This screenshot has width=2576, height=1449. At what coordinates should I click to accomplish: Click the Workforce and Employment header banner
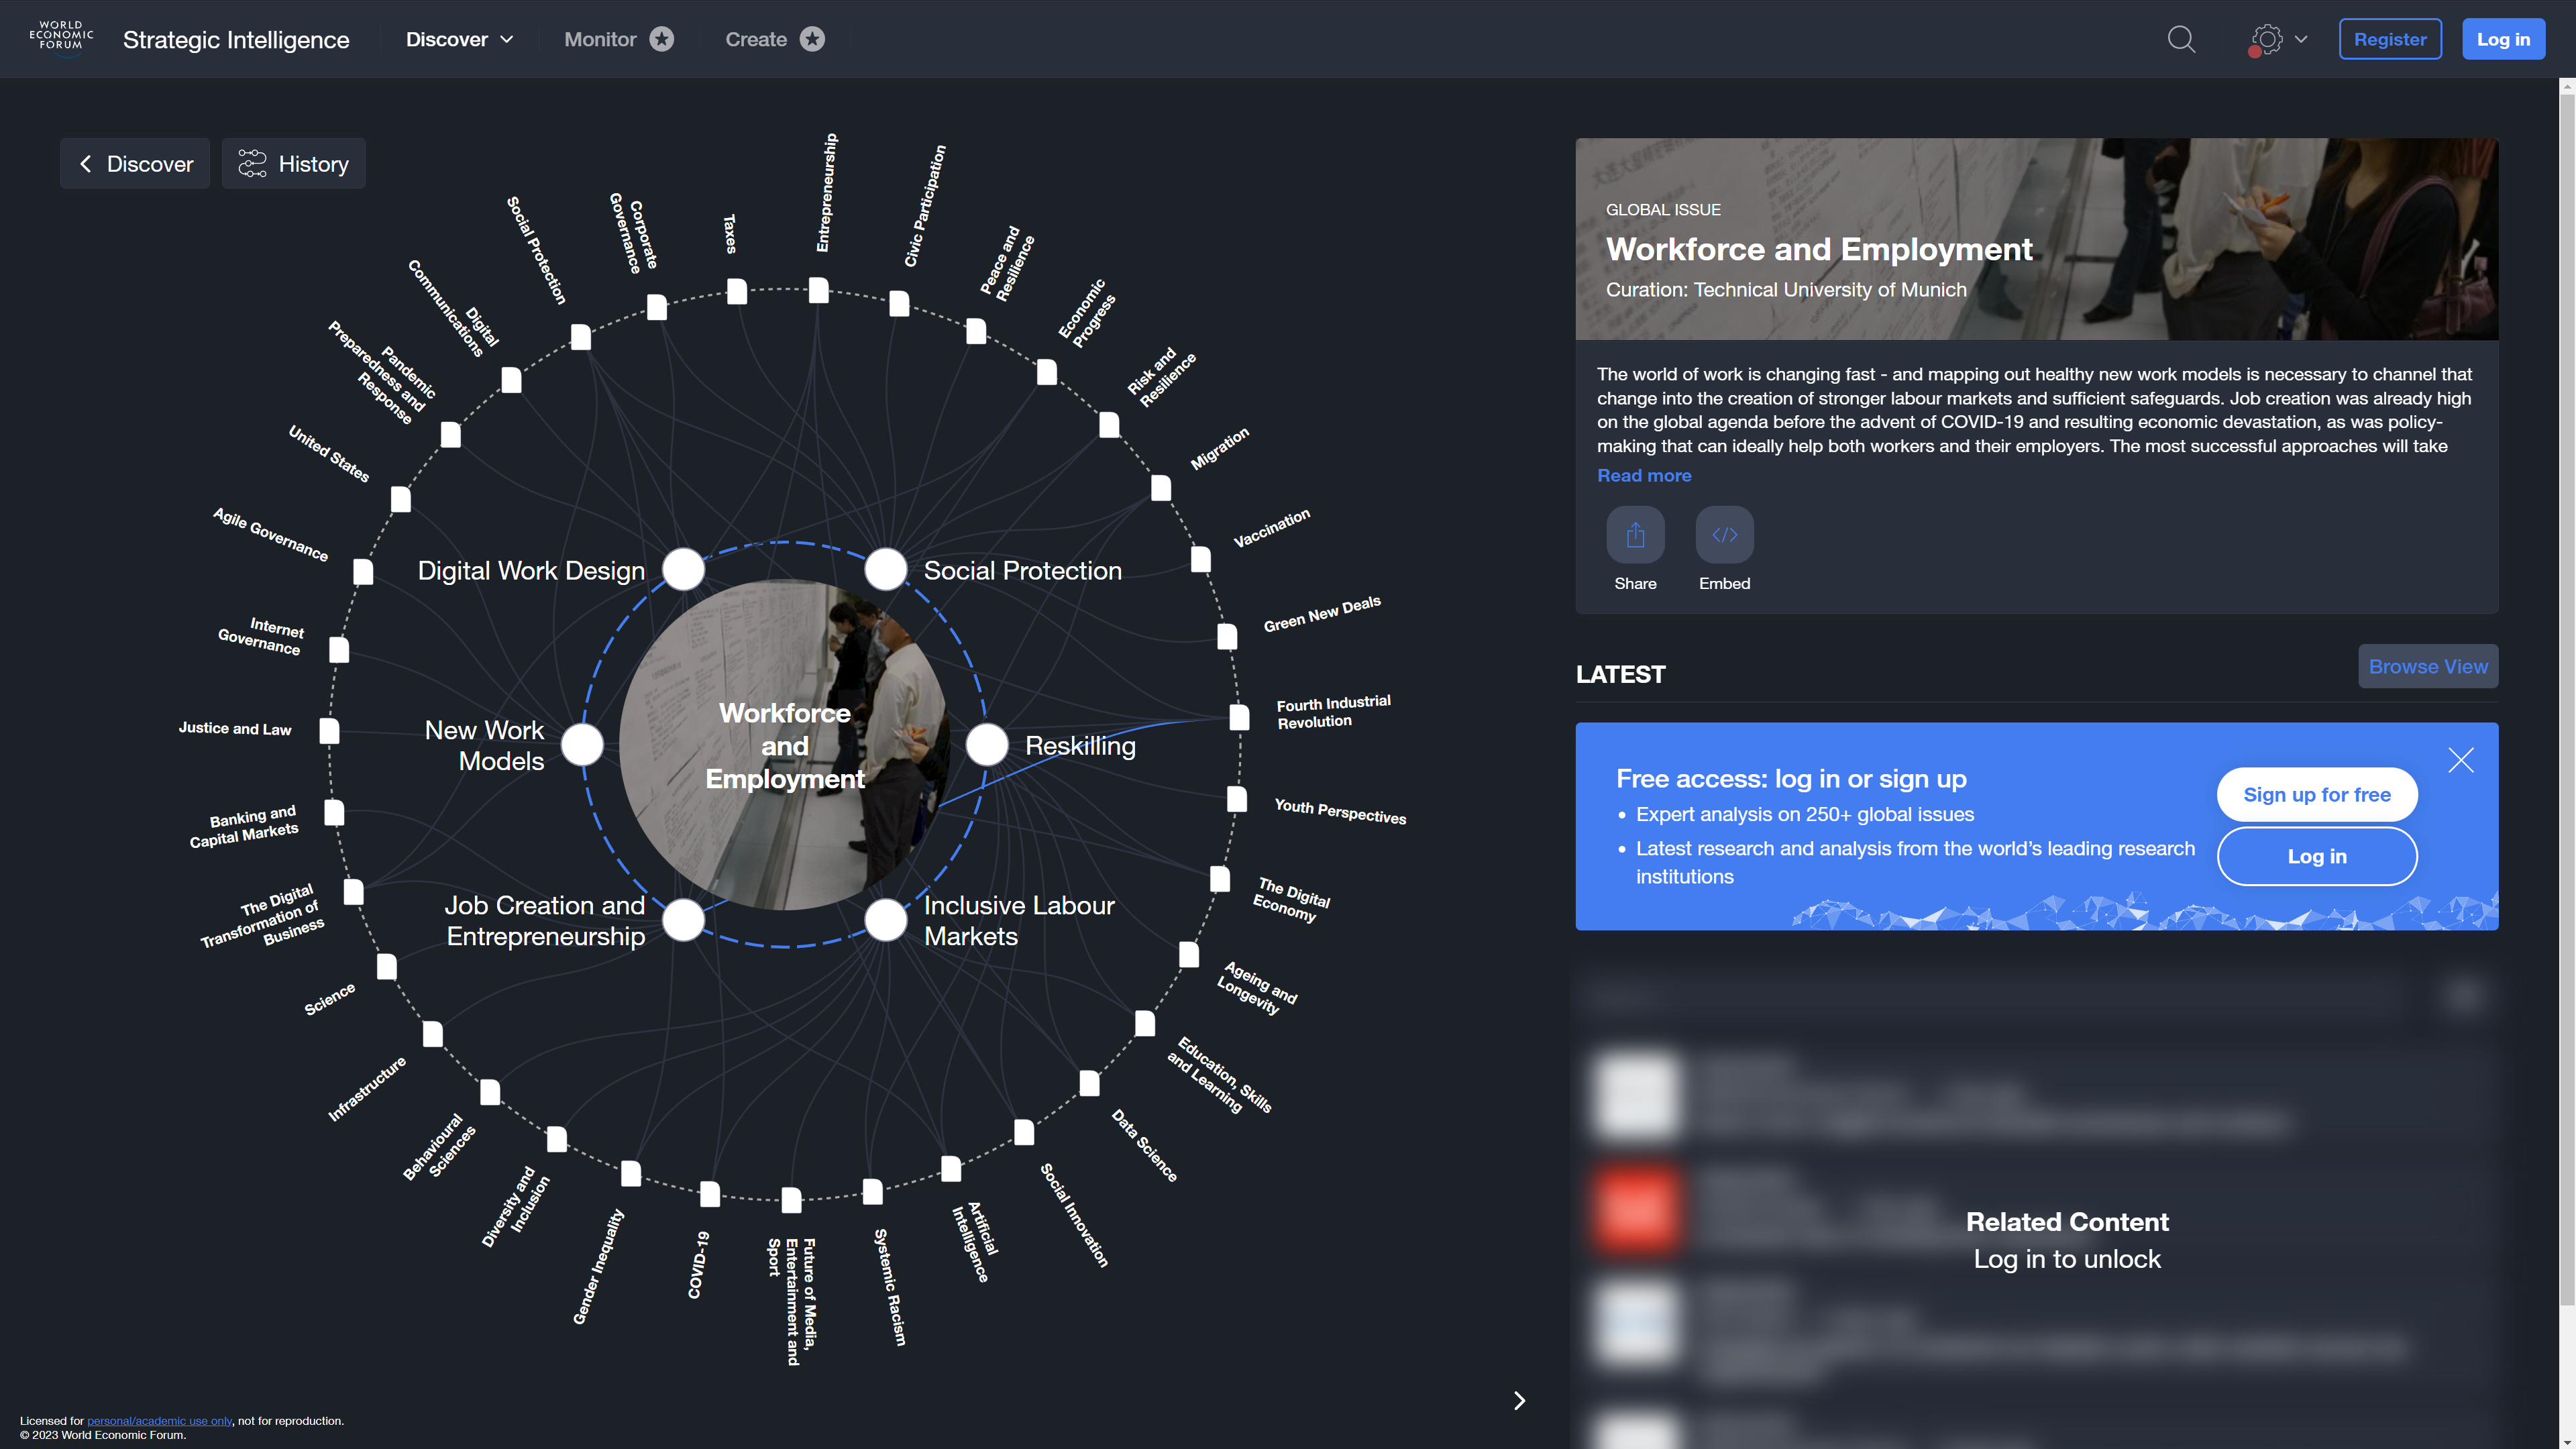[2036, 239]
